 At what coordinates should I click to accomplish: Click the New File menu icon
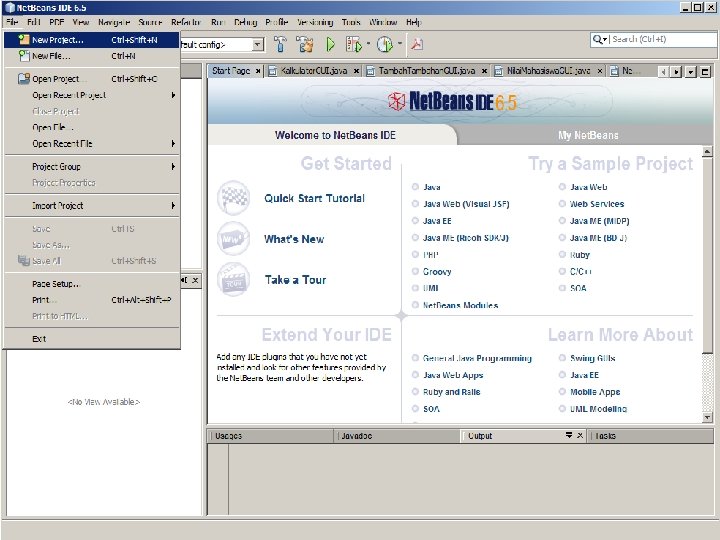(23, 56)
